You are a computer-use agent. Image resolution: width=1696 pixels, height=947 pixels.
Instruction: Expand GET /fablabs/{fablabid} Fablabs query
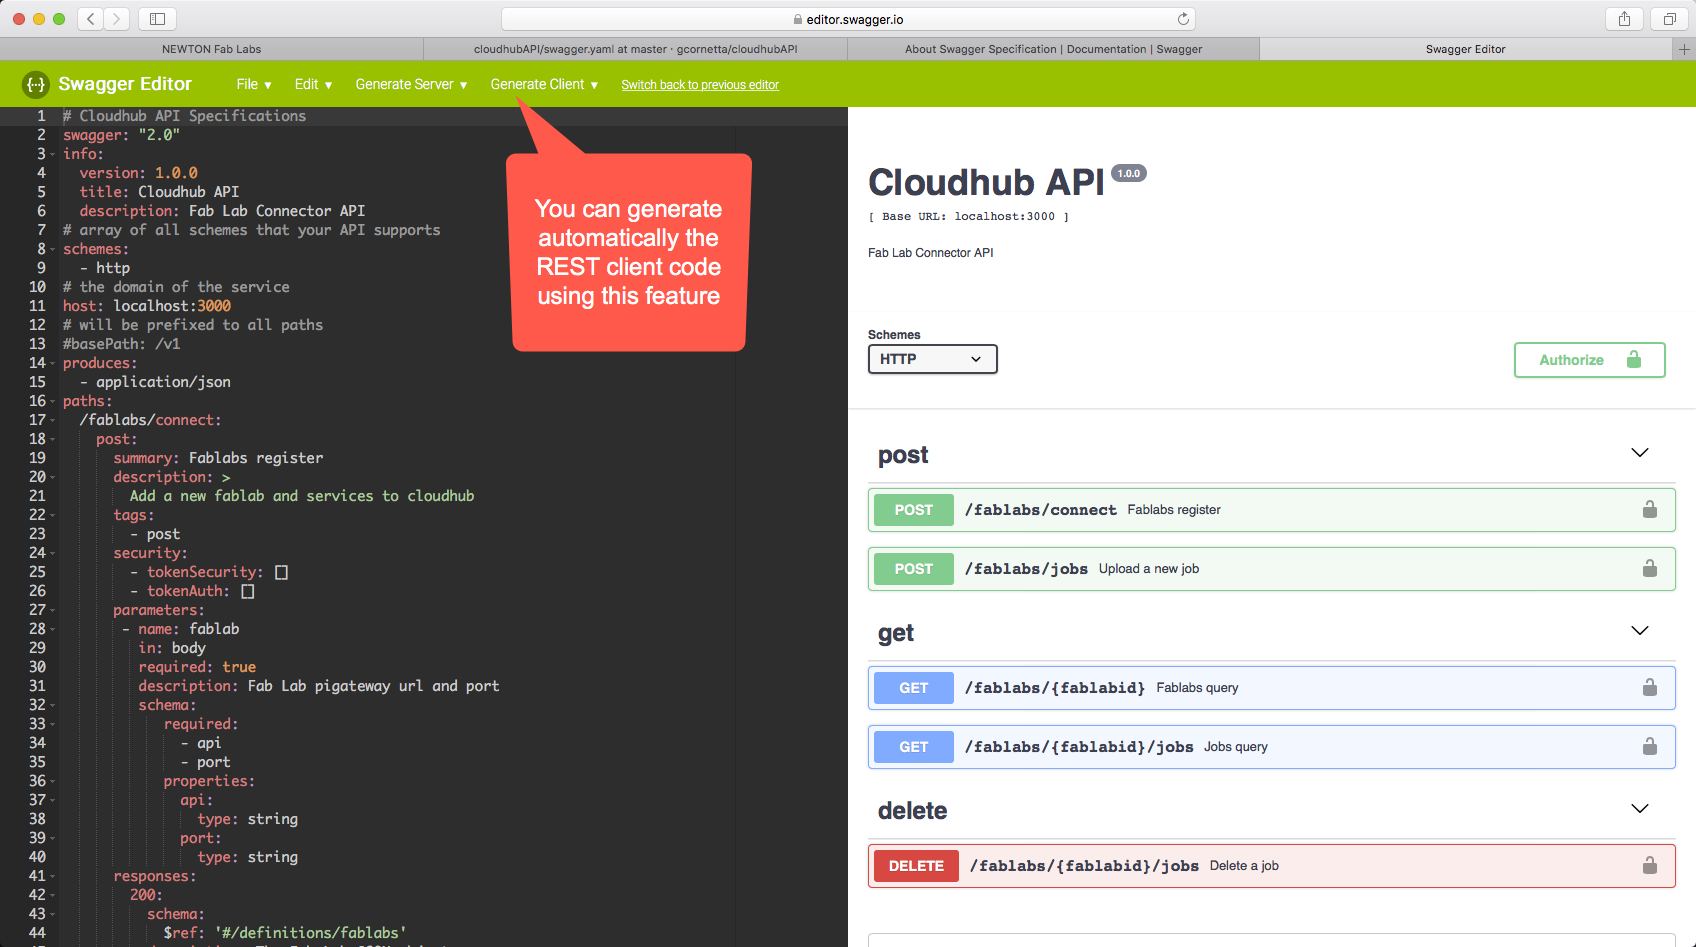(x=1271, y=688)
